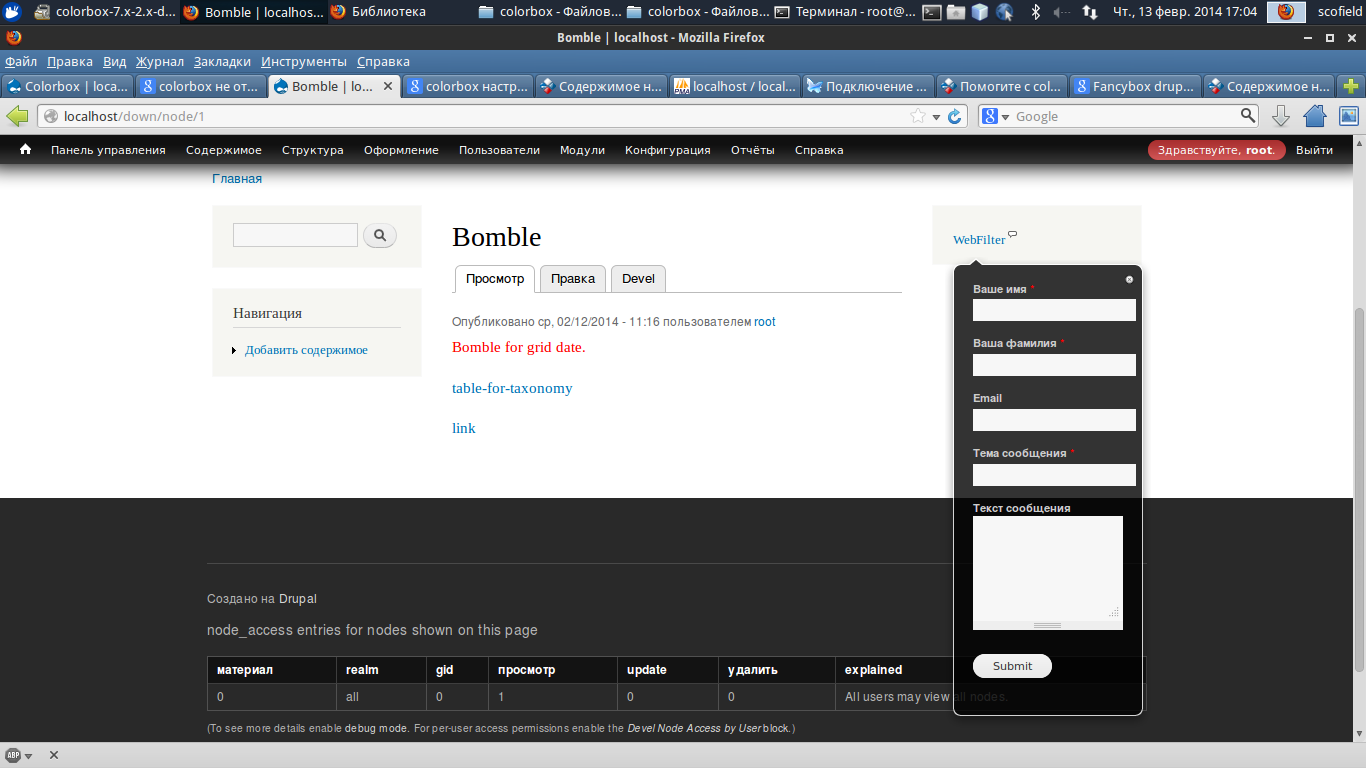Click the terminal launcher icon in the panel
1366x768 pixels.
pyautogui.click(x=932, y=12)
